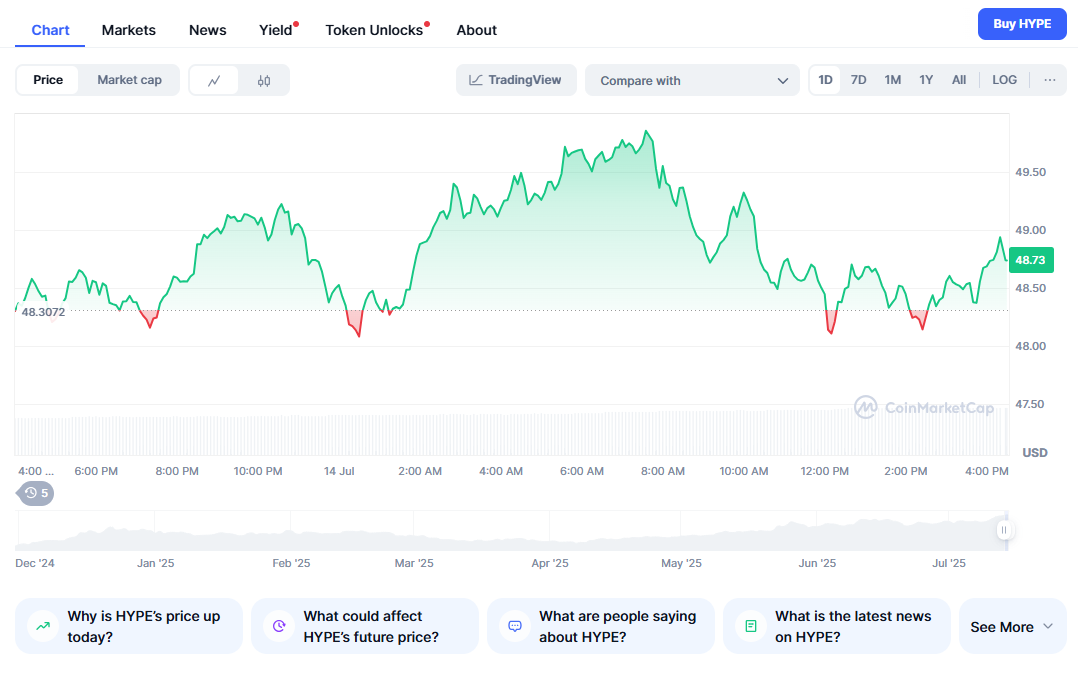1078x676 pixels.
Task: Select the 1D time range
Action: point(825,80)
